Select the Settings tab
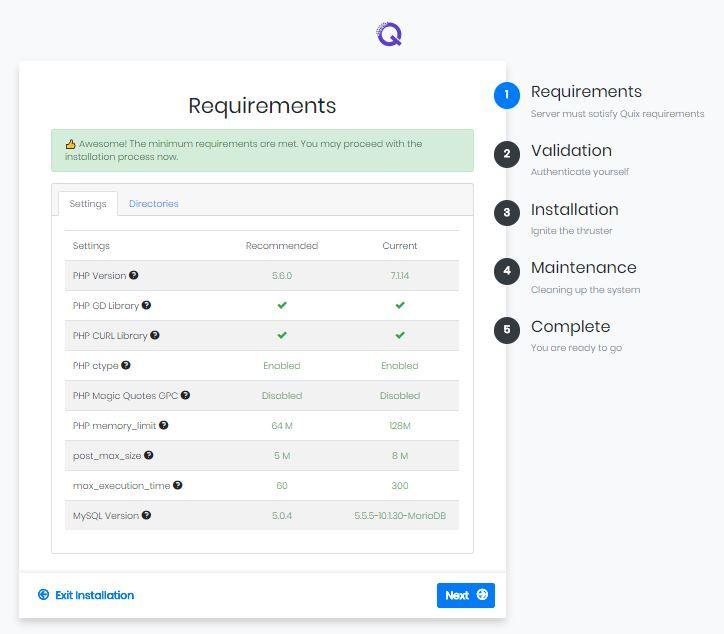This screenshot has height=634, width=724. point(88,204)
